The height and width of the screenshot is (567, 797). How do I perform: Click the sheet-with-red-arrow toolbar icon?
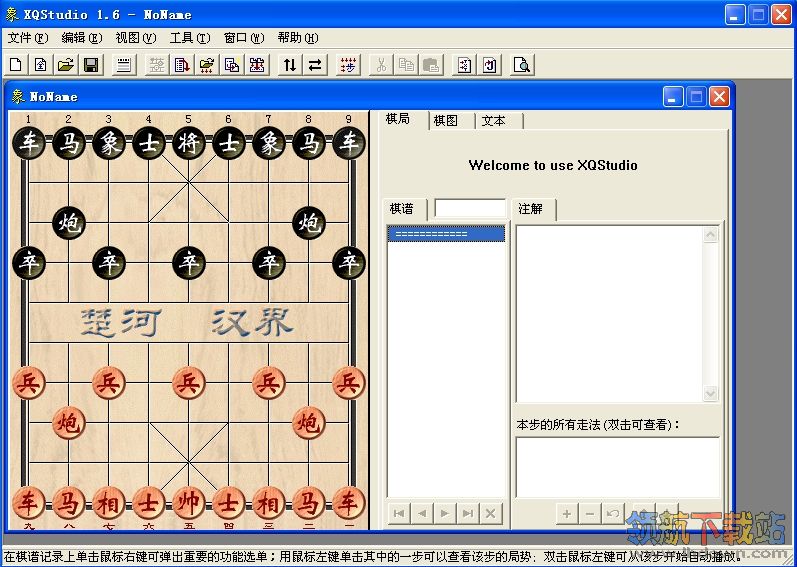182,65
